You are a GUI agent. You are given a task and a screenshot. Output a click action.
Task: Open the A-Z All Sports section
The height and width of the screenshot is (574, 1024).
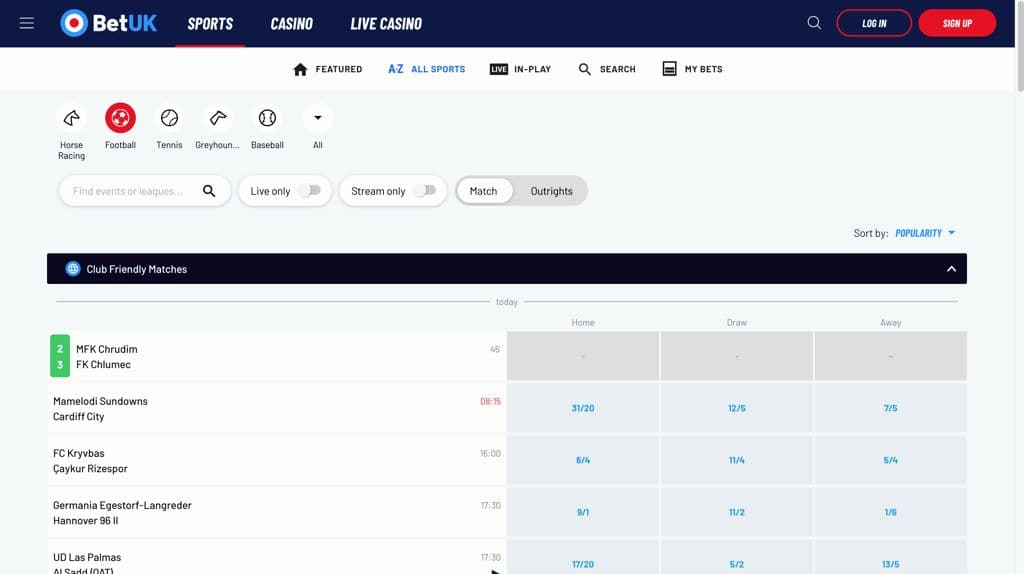click(426, 69)
